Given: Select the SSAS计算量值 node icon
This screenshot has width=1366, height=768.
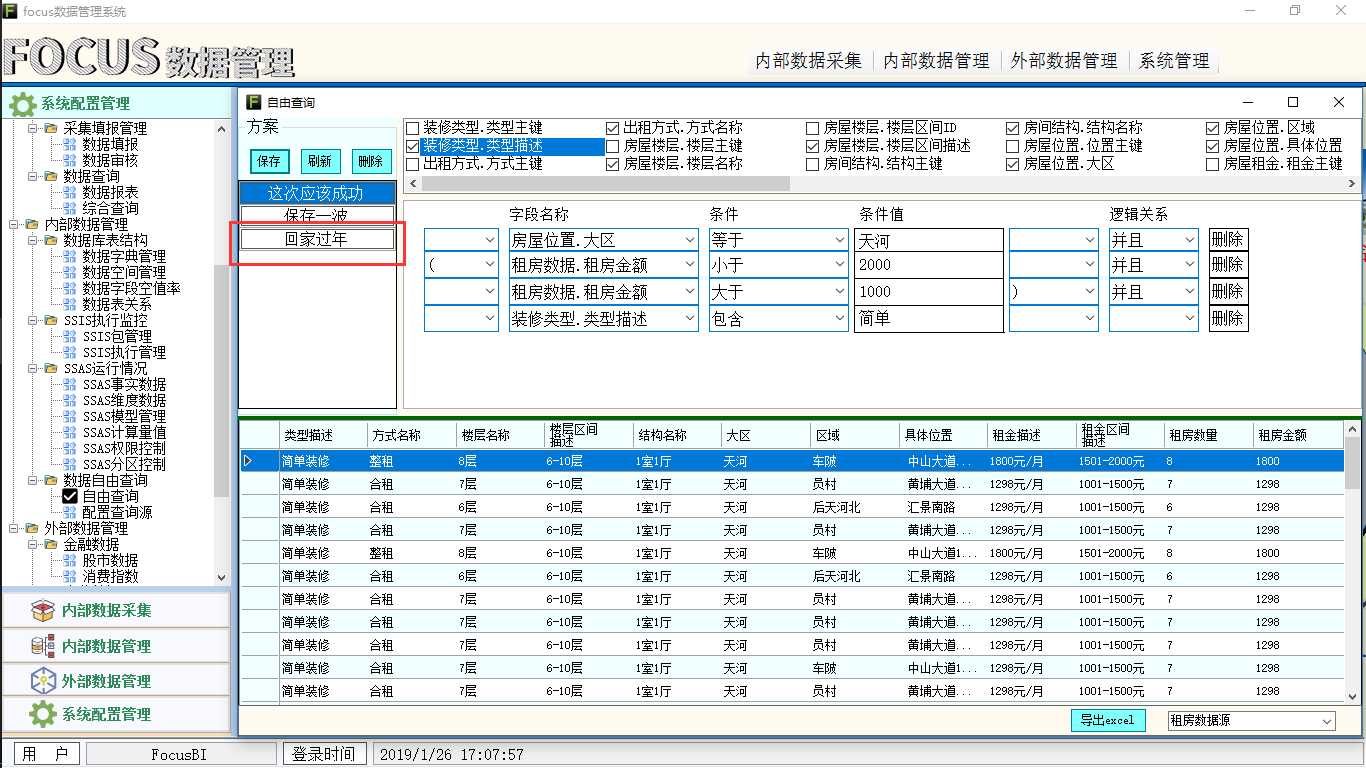Looking at the screenshot, I should [69, 432].
